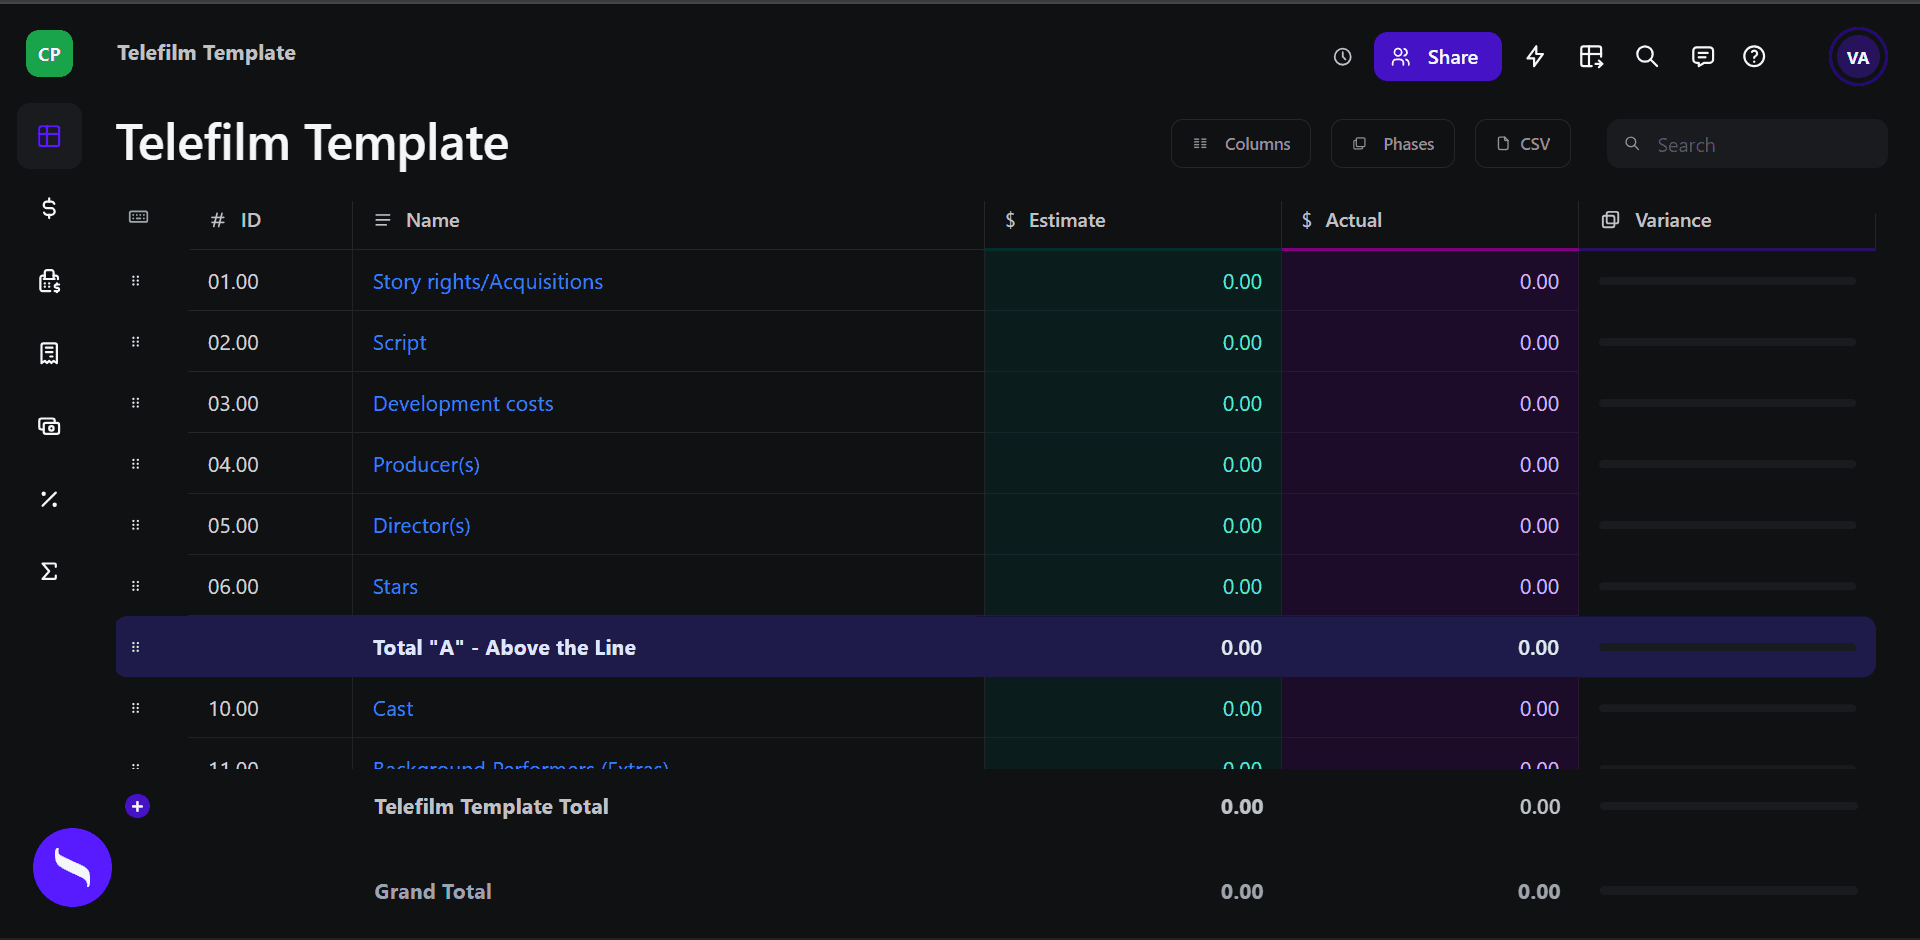The image size is (1920, 940).
Task: Open the table export icon in header
Action: [1591, 57]
